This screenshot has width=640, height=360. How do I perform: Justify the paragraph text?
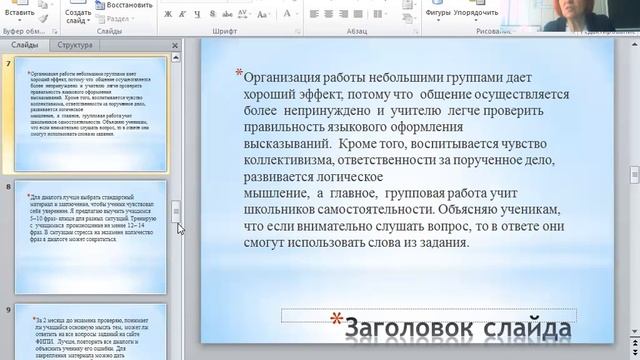(358, 14)
